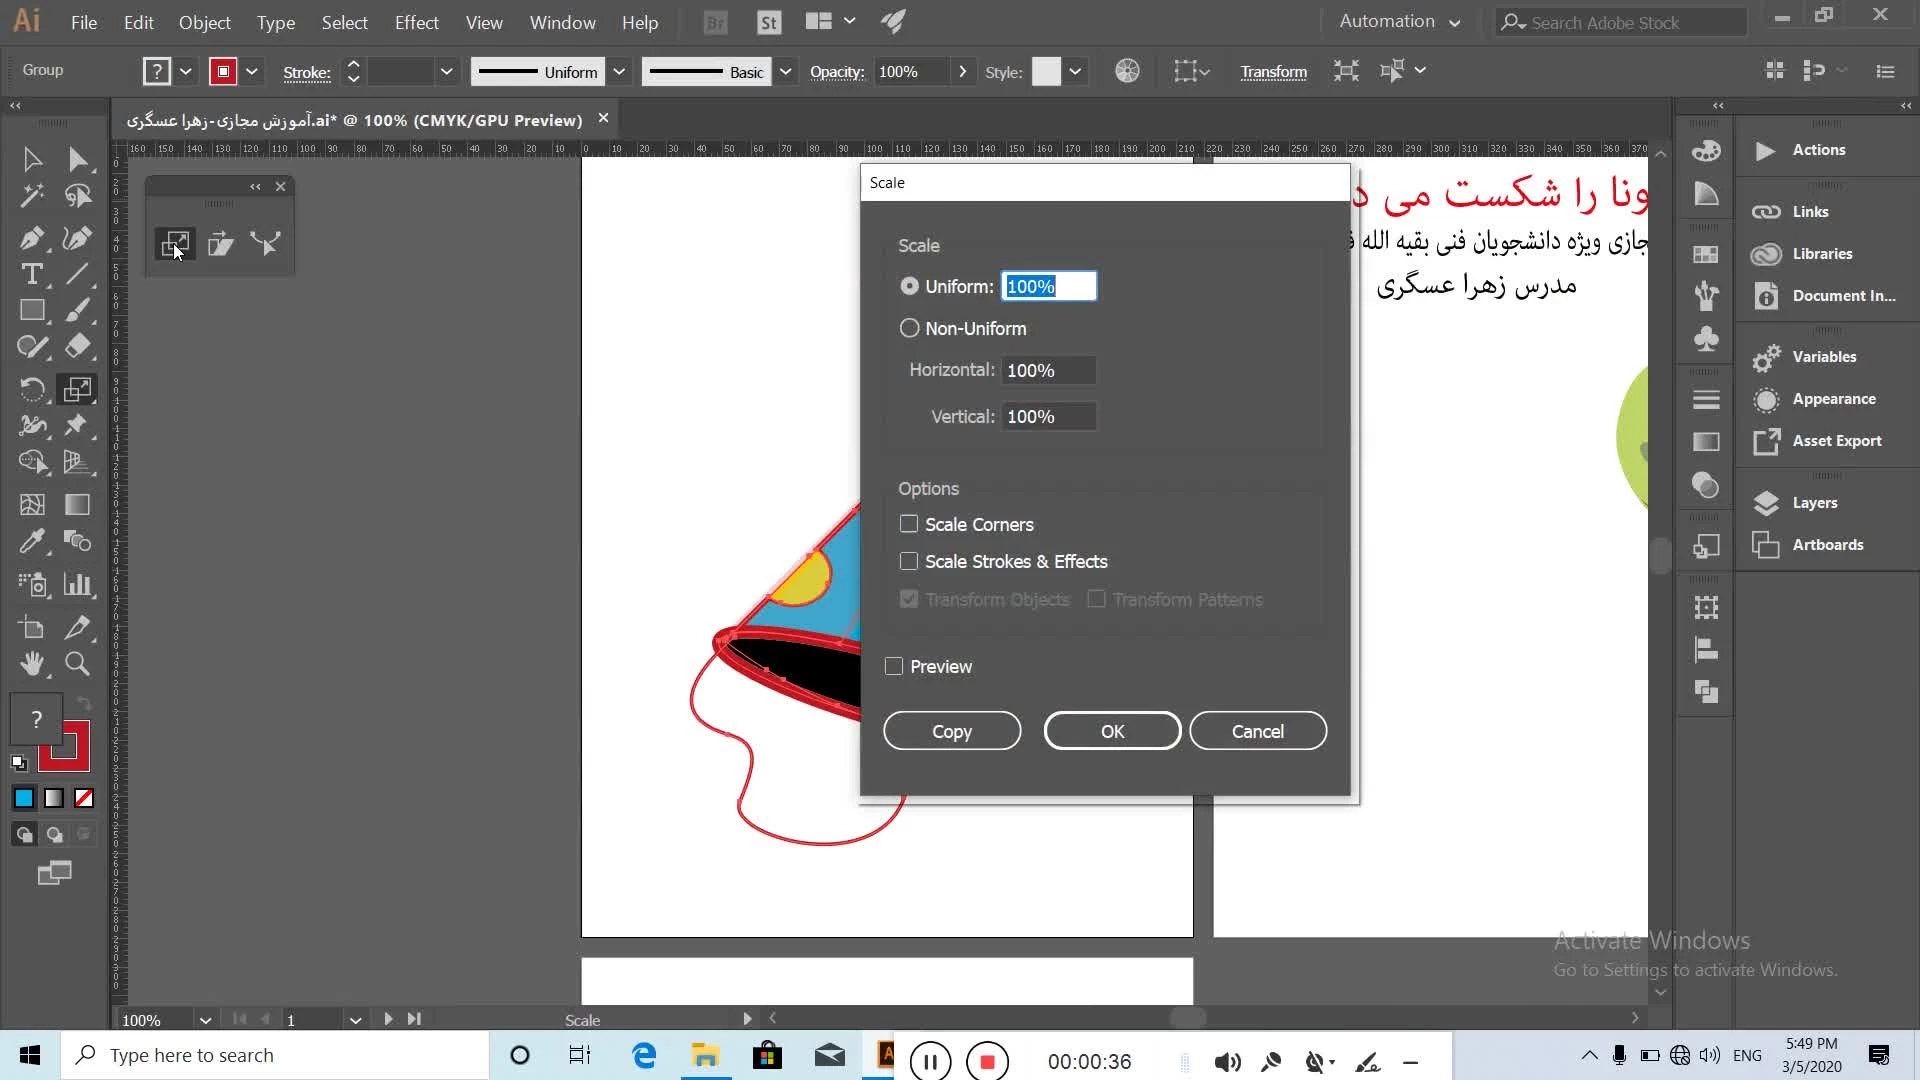The image size is (1920, 1080).
Task: Expand the zoom level dropdown
Action: [205, 1020]
